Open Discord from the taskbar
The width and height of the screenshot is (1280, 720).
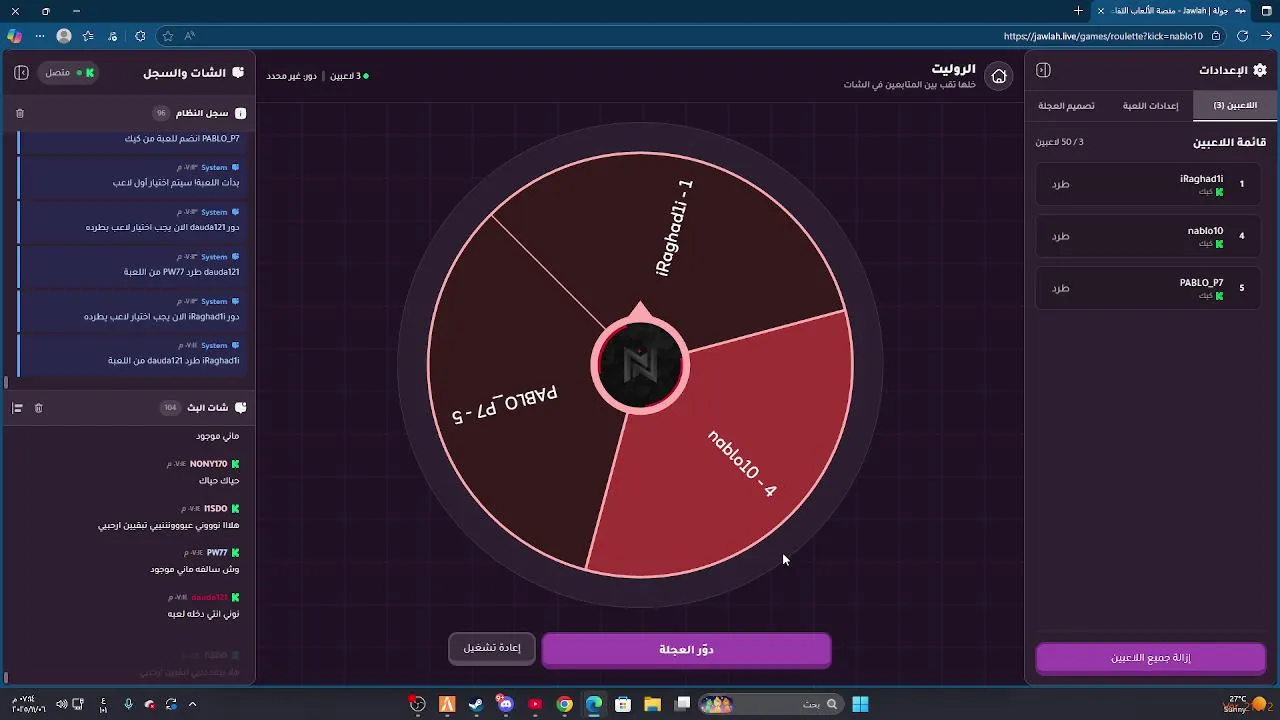click(x=505, y=705)
